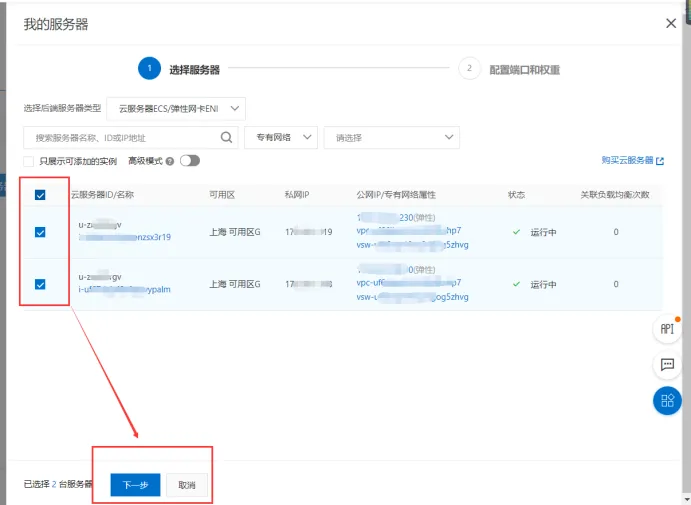Click the step 1 circle 选择服务器
Image resolution: width=691 pixels, height=505 pixels.
click(x=149, y=68)
